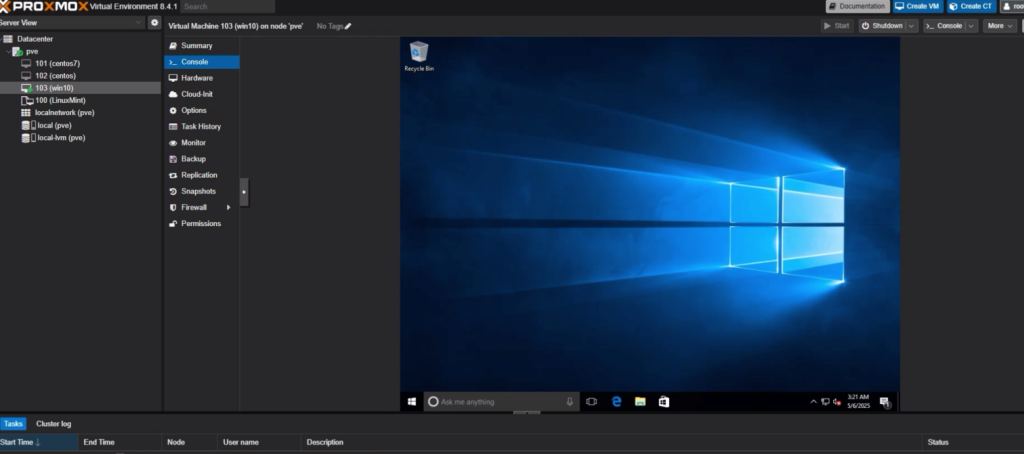Open Microsoft Store from taskbar
Viewport: 1024px width, 454px height.
[664, 402]
